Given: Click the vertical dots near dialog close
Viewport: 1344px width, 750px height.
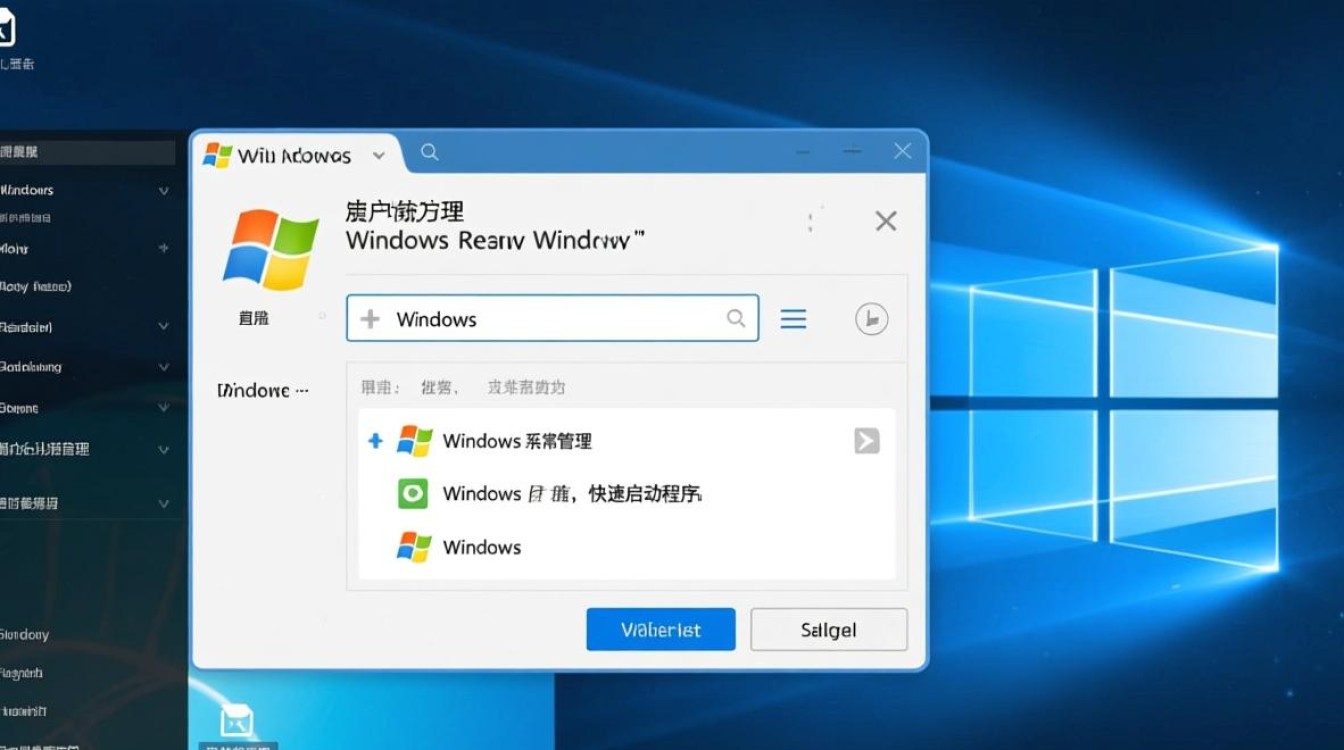Looking at the screenshot, I should (x=812, y=221).
